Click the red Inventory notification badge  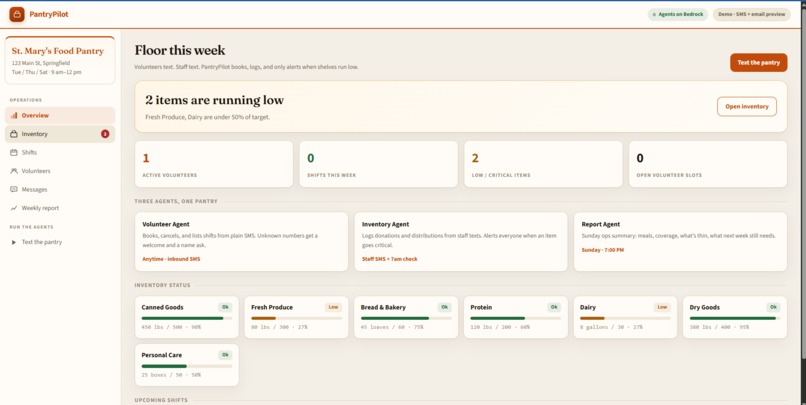click(x=105, y=134)
